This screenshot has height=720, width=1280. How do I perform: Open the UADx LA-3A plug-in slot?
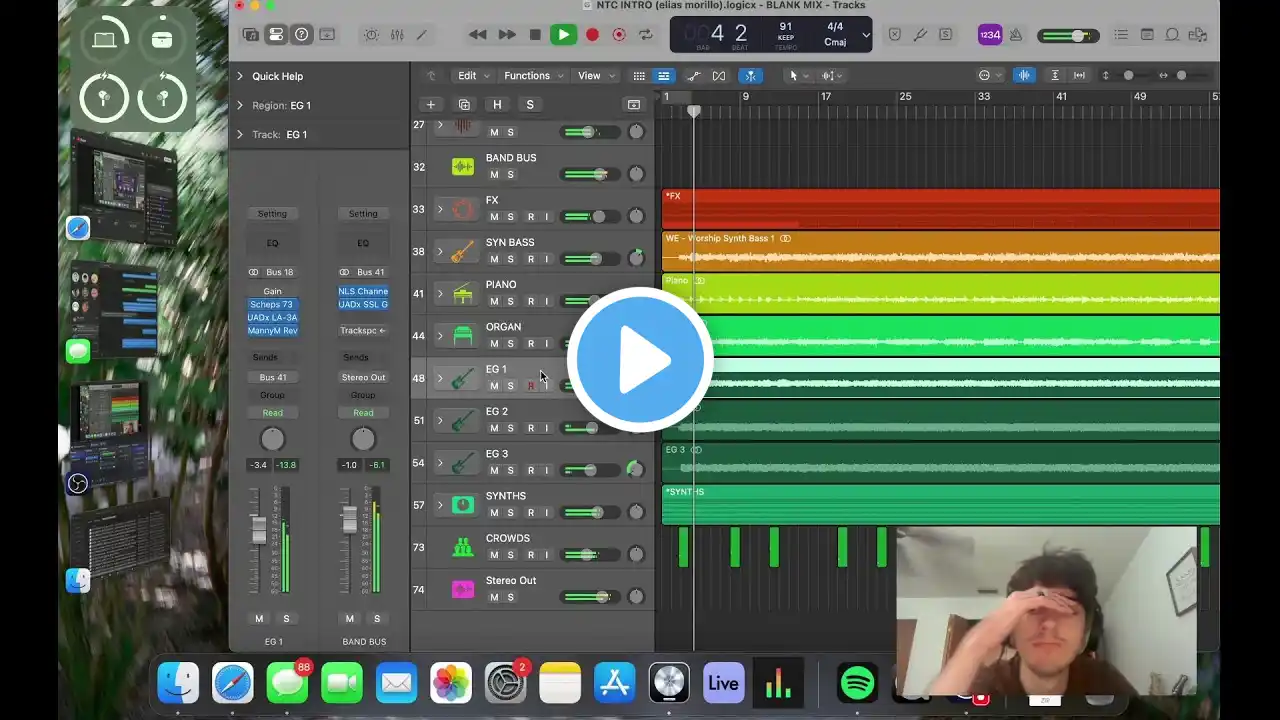[272, 317]
